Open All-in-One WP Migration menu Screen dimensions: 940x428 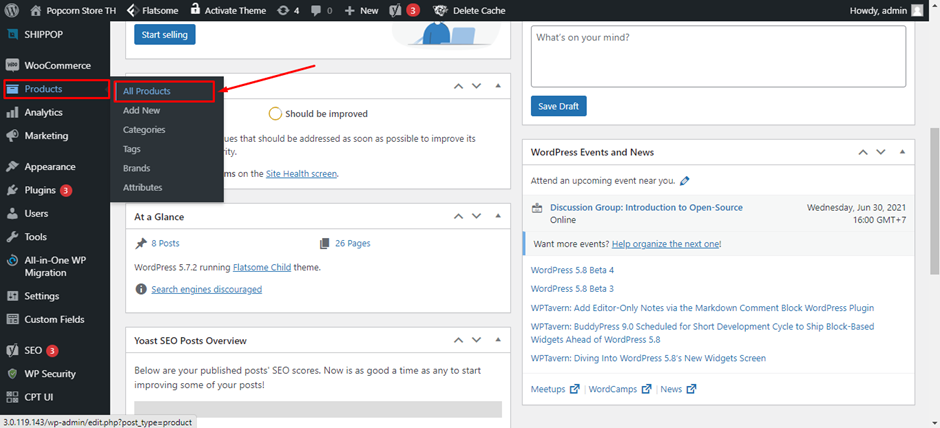[x=55, y=267]
